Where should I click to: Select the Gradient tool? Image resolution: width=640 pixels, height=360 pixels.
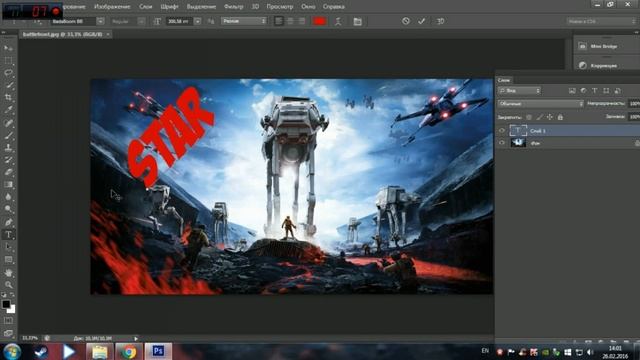coord(8,184)
